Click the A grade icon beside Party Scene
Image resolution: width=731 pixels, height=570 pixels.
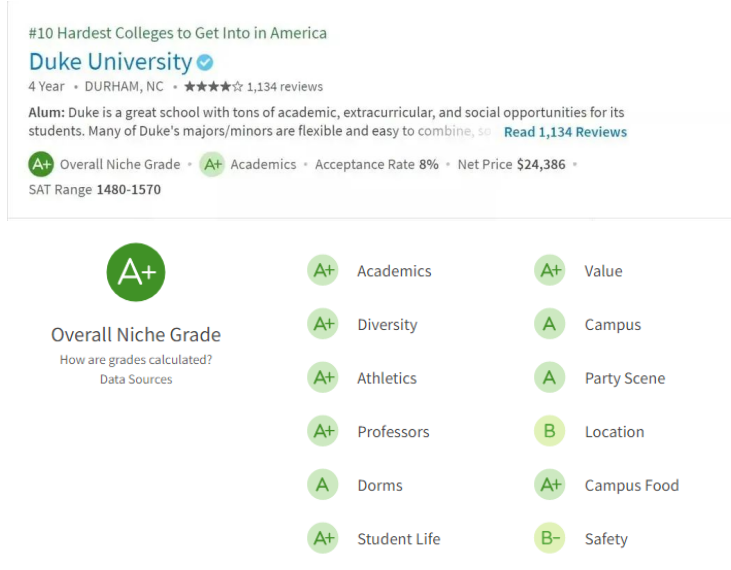549,378
